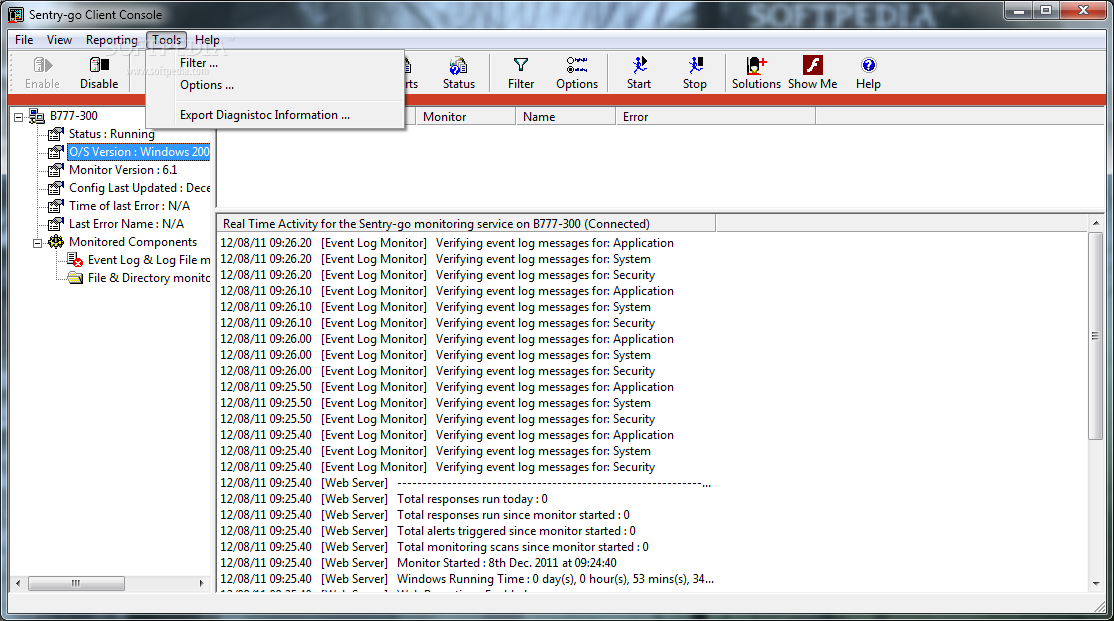Screen dimensions: 1114x621
Task: Choose Filter ... from Tools menu
Action: pos(275,63)
